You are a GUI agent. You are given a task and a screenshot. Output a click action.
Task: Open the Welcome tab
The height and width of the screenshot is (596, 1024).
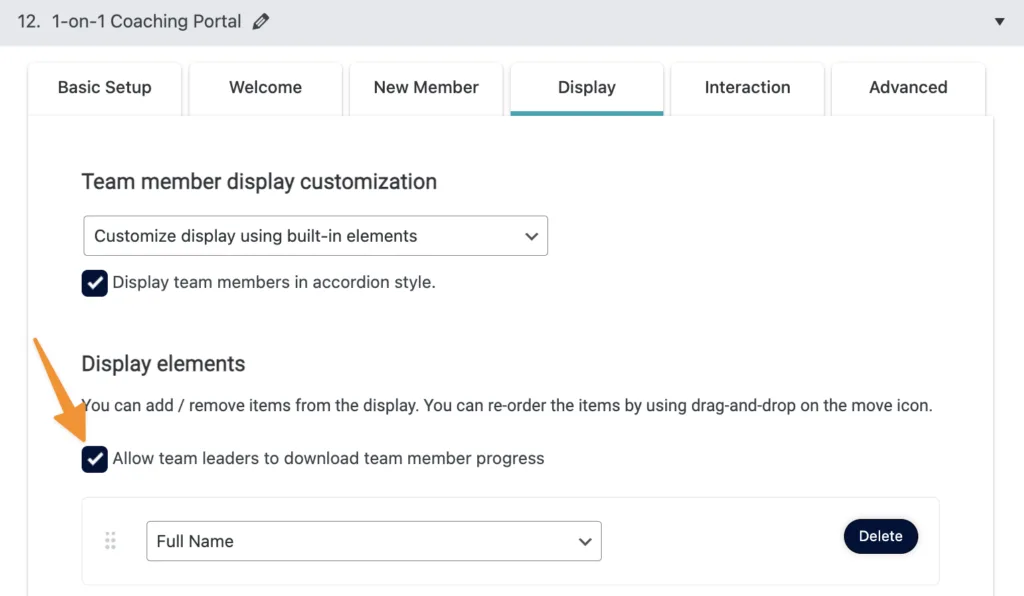coord(265,88)
